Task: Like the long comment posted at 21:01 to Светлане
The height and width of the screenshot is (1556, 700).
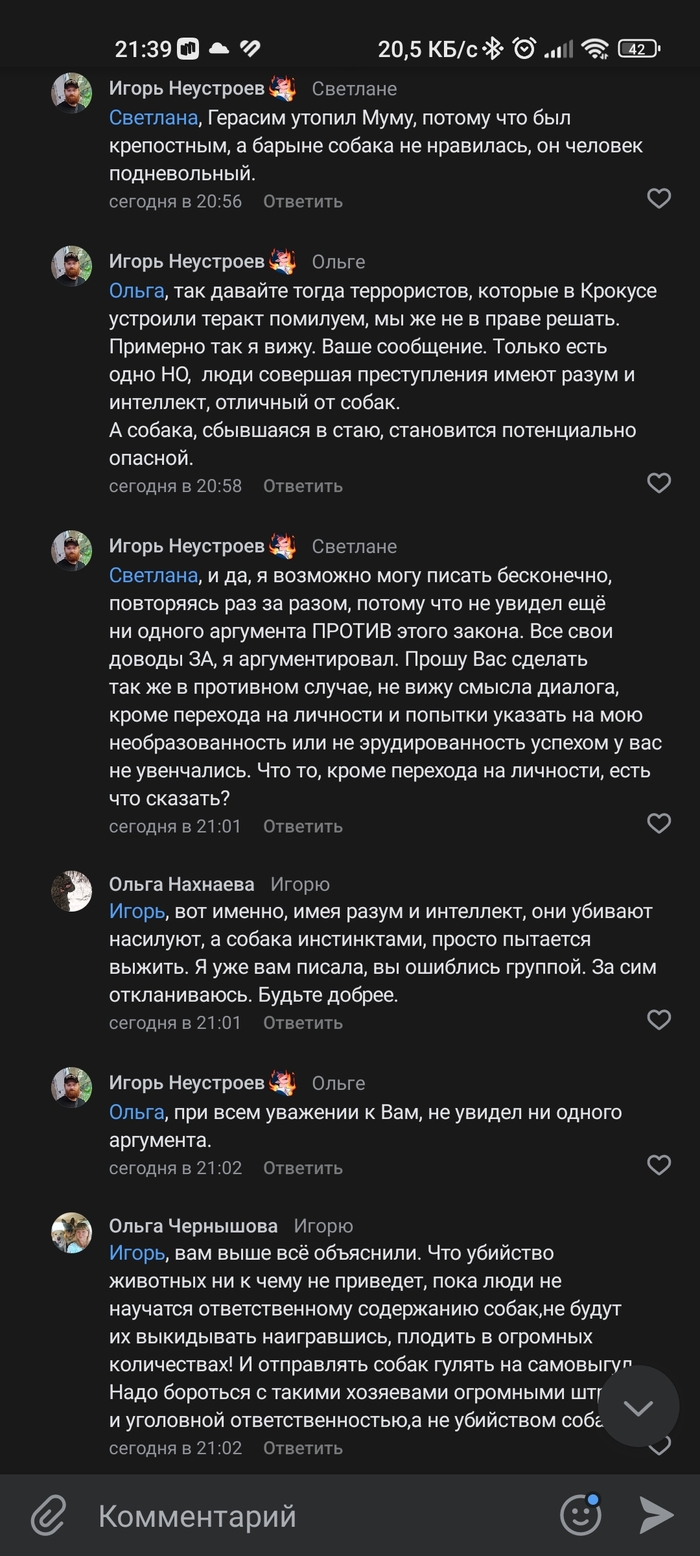Action: (x=659, y=823)
